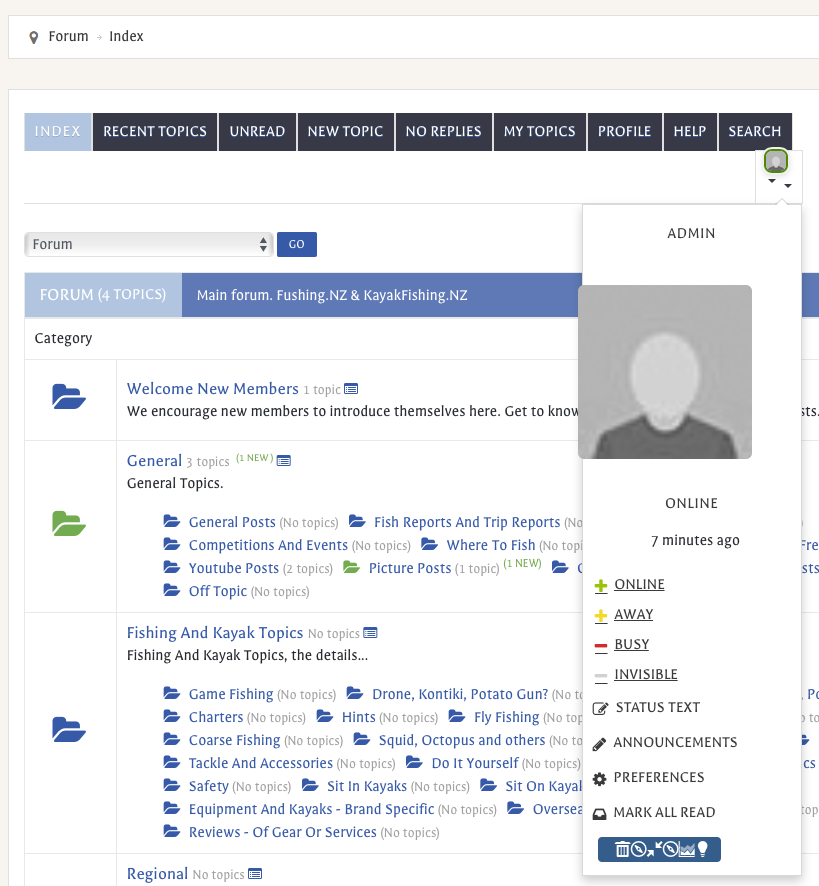819x886 pixels.
Task: Click the Preferences gear icon
Action: click(x=599, y=779)
